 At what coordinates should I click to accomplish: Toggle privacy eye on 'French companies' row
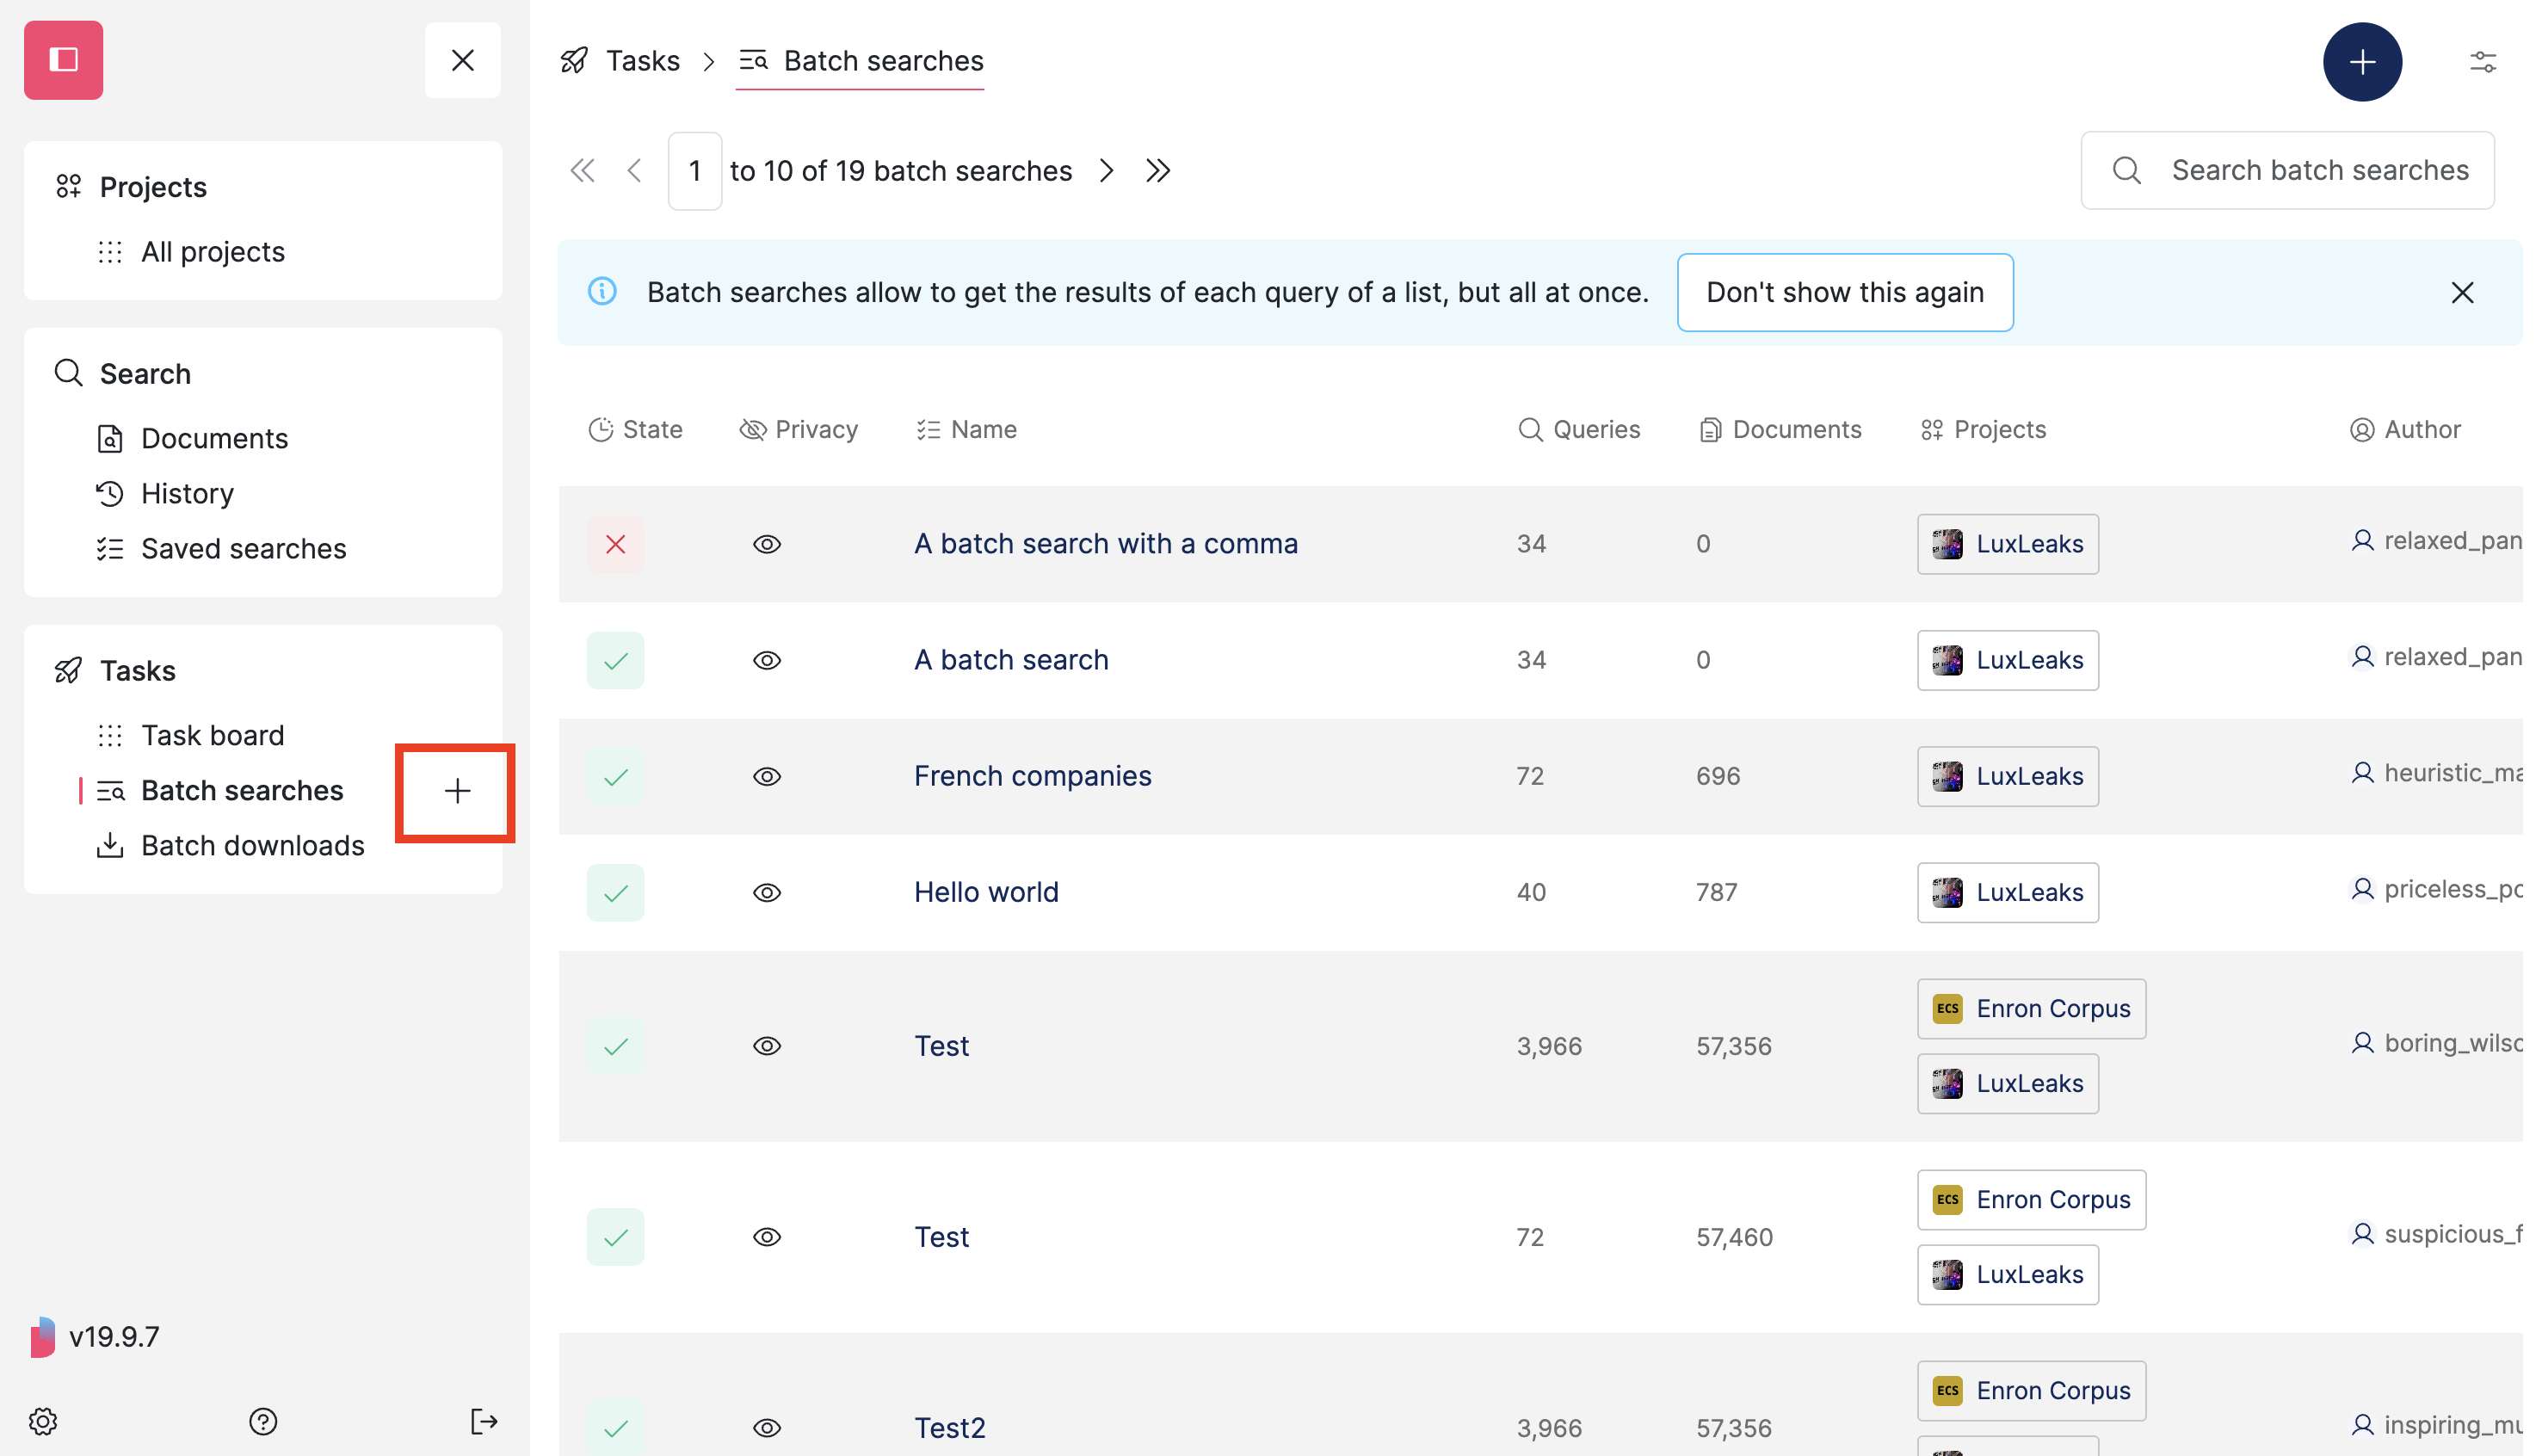767,776
